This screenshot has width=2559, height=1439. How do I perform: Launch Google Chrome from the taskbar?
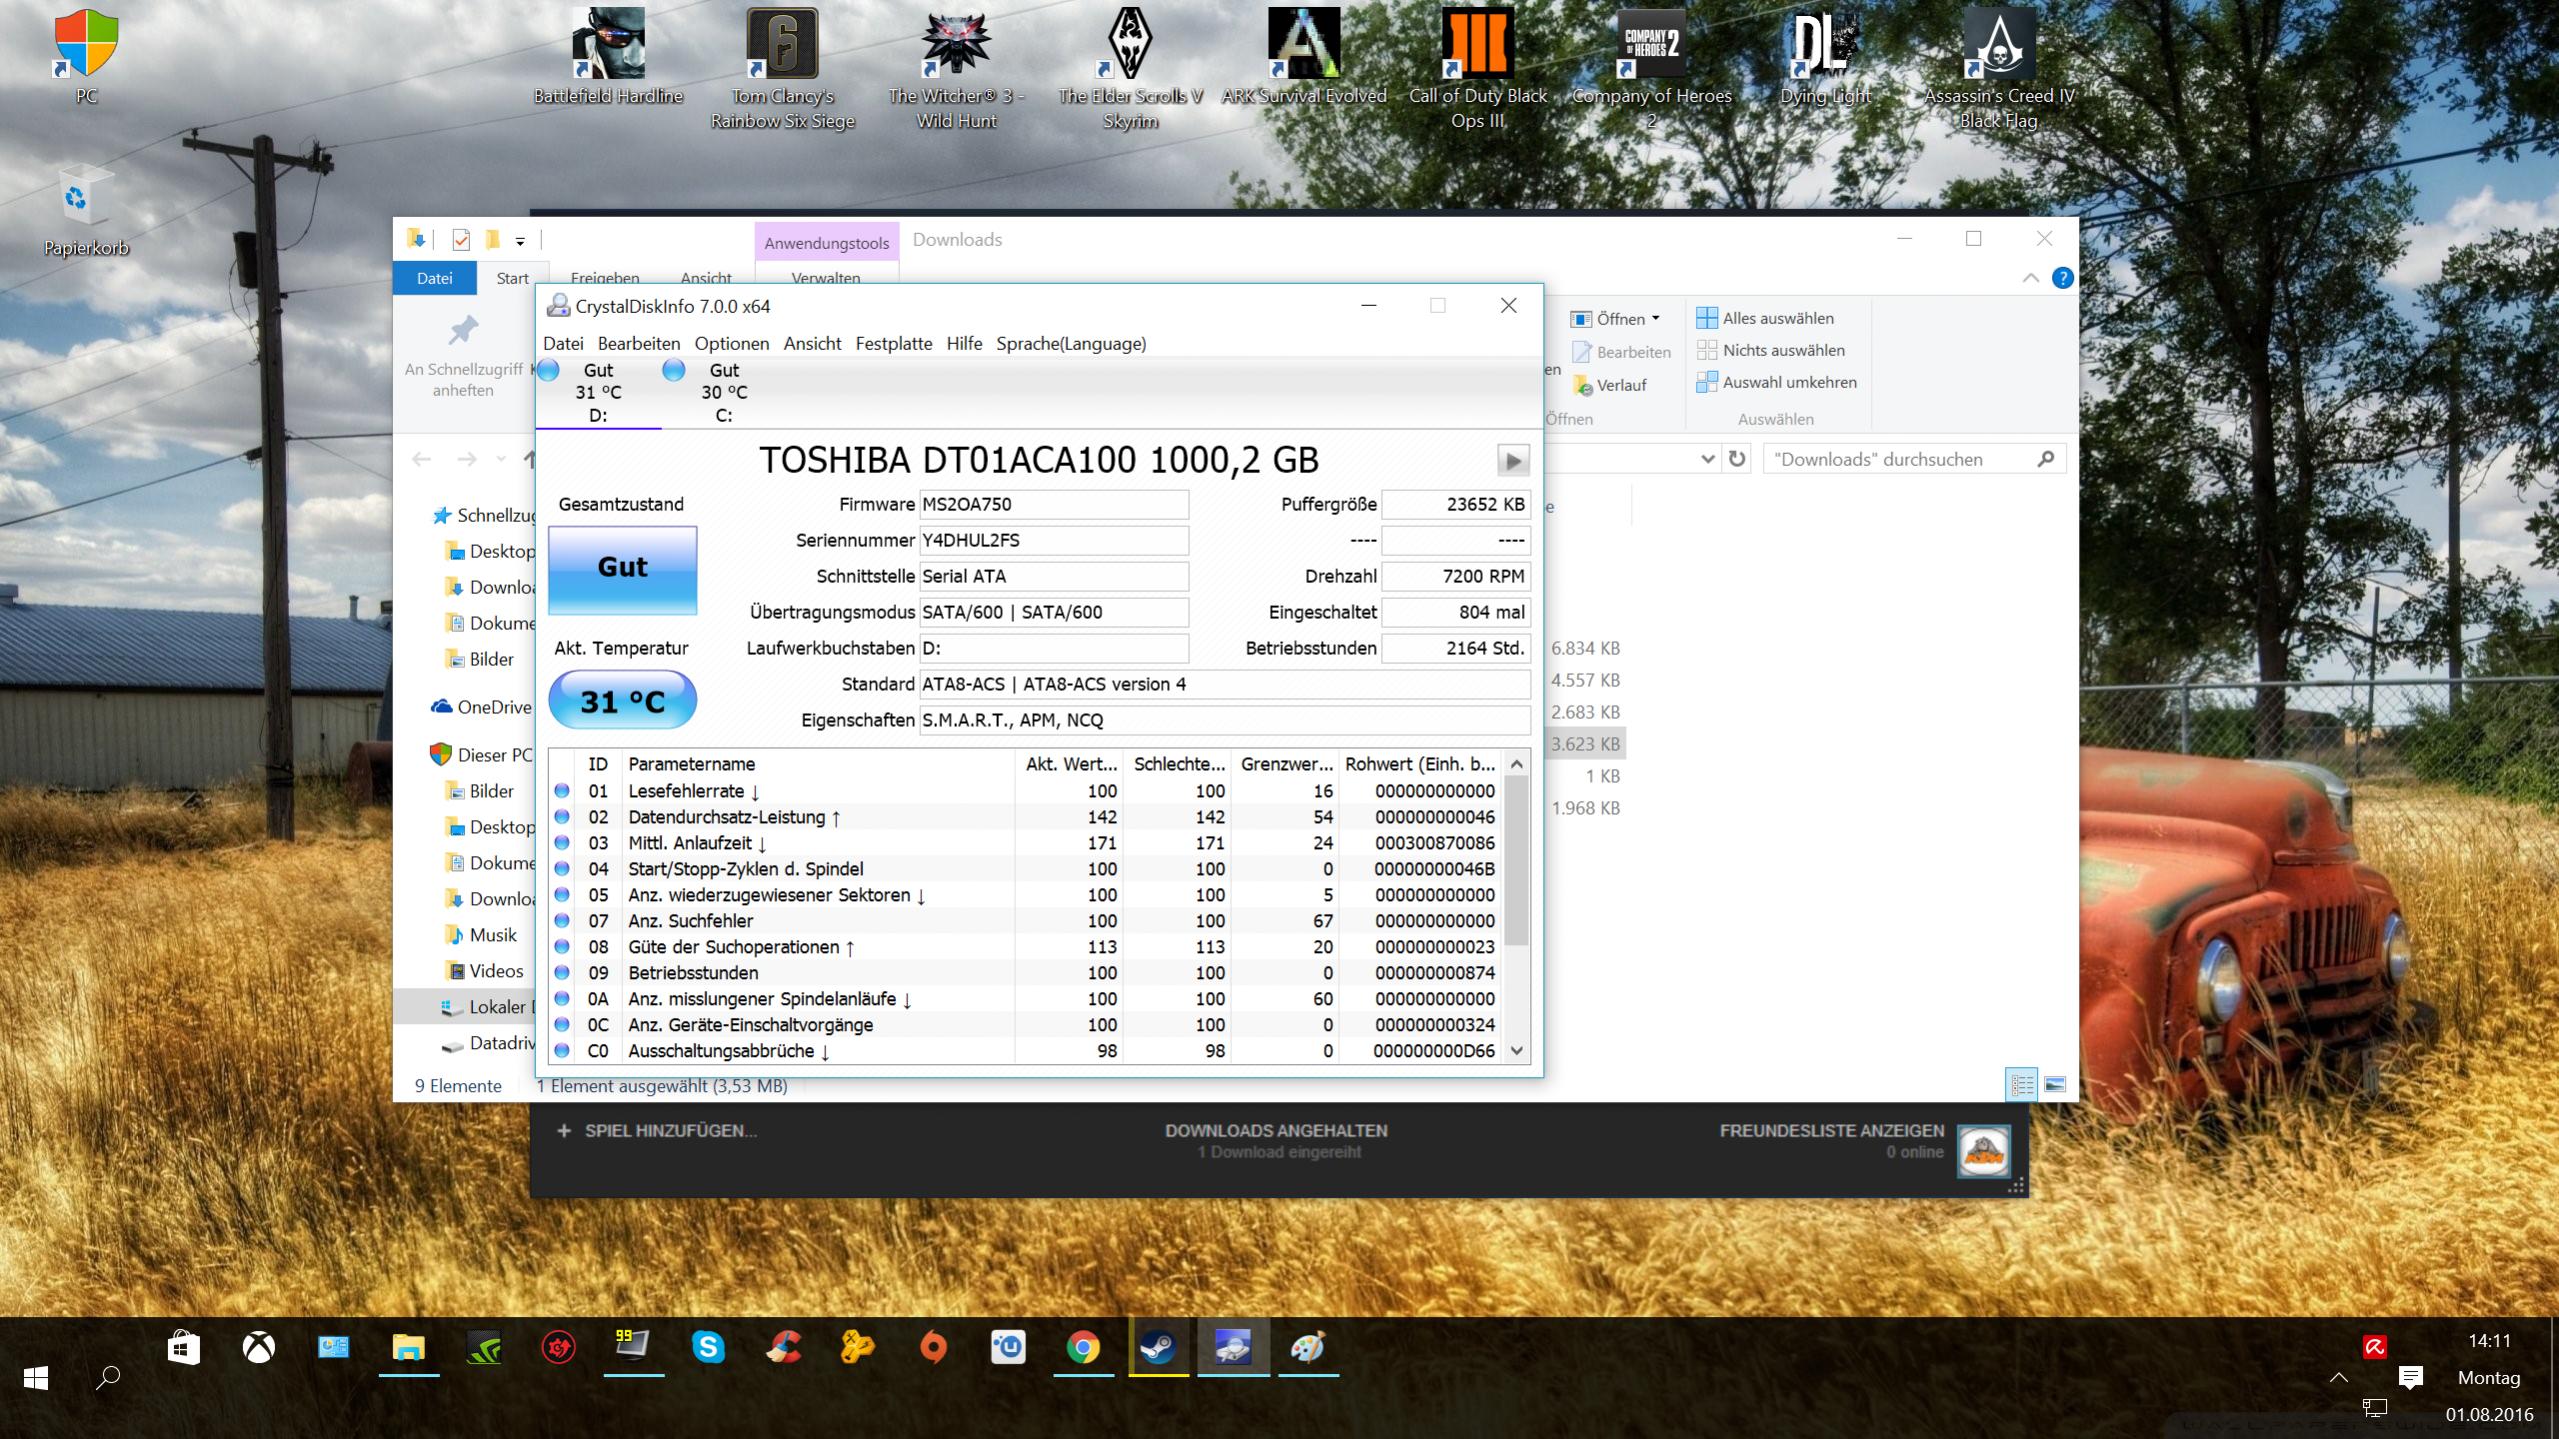1083,1348
